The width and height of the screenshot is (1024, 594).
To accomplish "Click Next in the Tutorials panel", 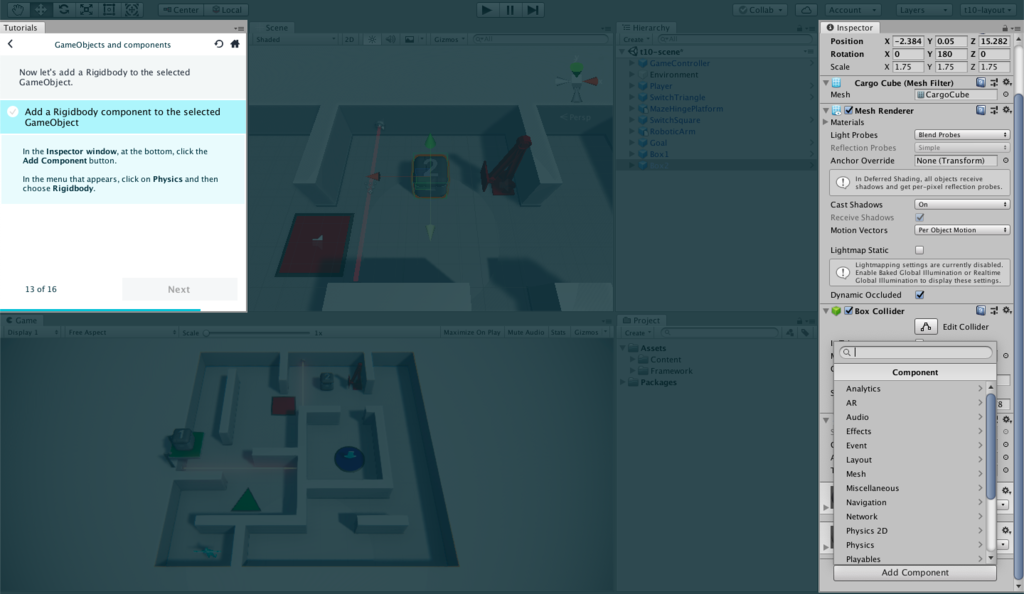I will pos(179,289).
